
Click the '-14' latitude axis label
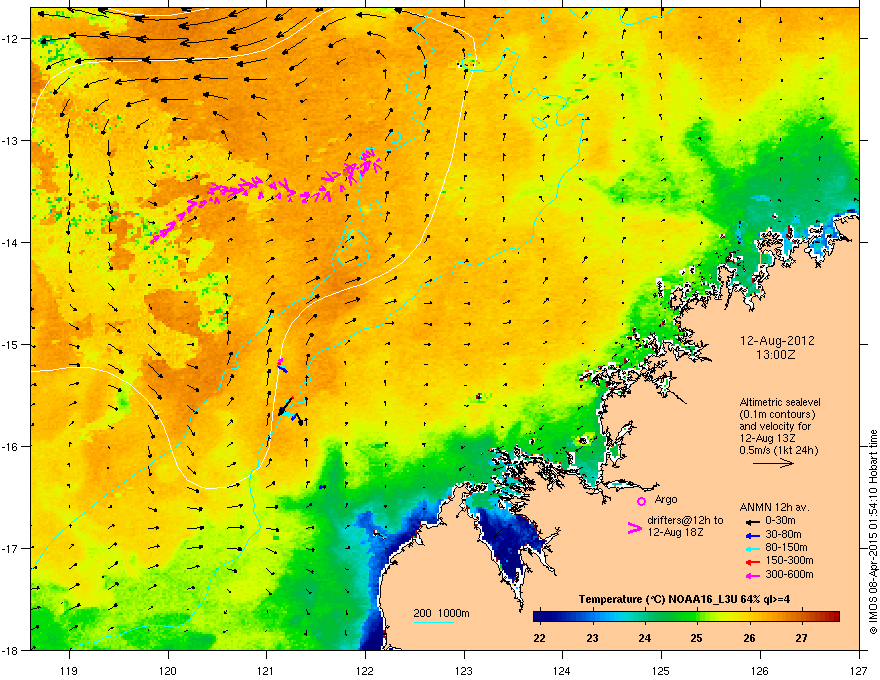(x=10, y=242)
